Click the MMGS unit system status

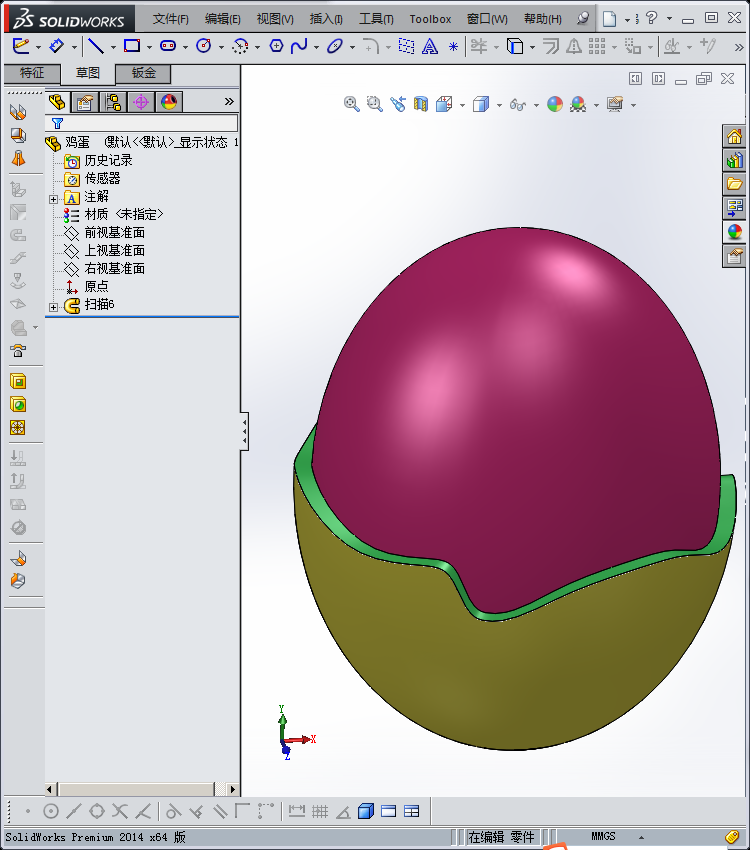click(603, 836)
